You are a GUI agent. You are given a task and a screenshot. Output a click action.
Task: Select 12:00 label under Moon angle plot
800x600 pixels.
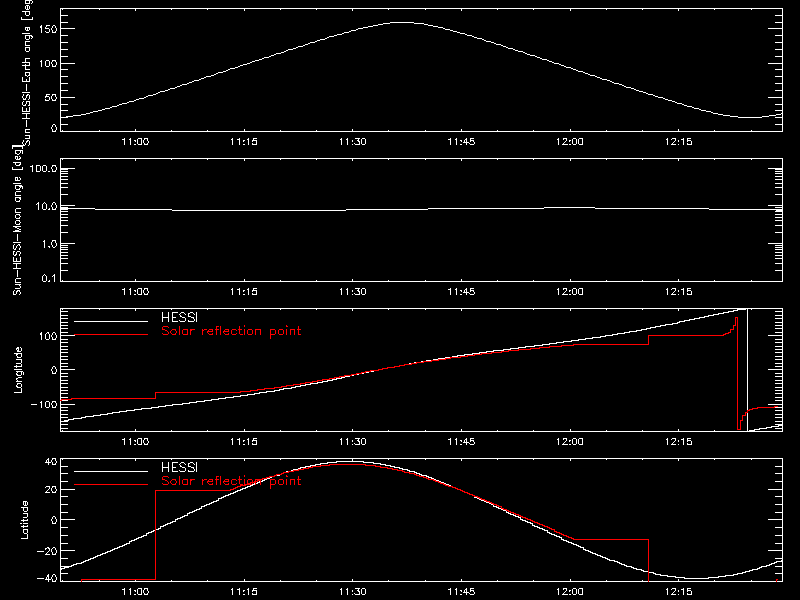point(570,292)
